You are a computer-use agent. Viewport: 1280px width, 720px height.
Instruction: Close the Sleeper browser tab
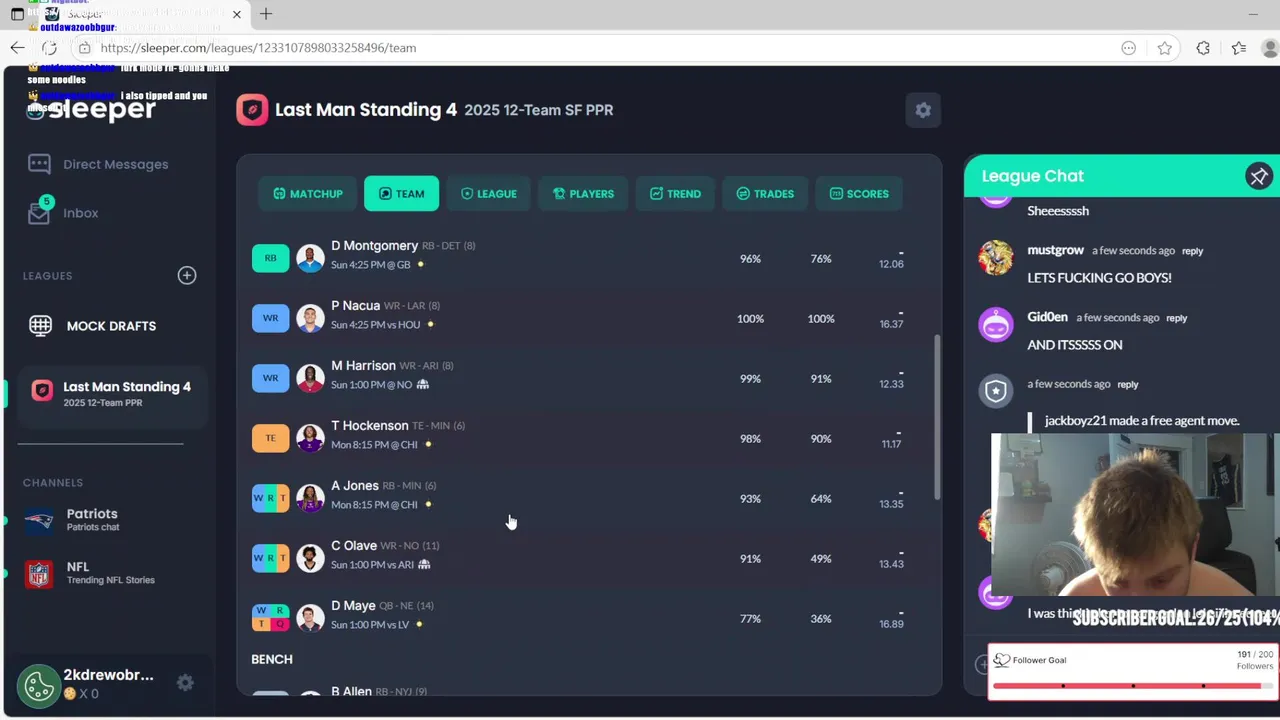[237, 14]
